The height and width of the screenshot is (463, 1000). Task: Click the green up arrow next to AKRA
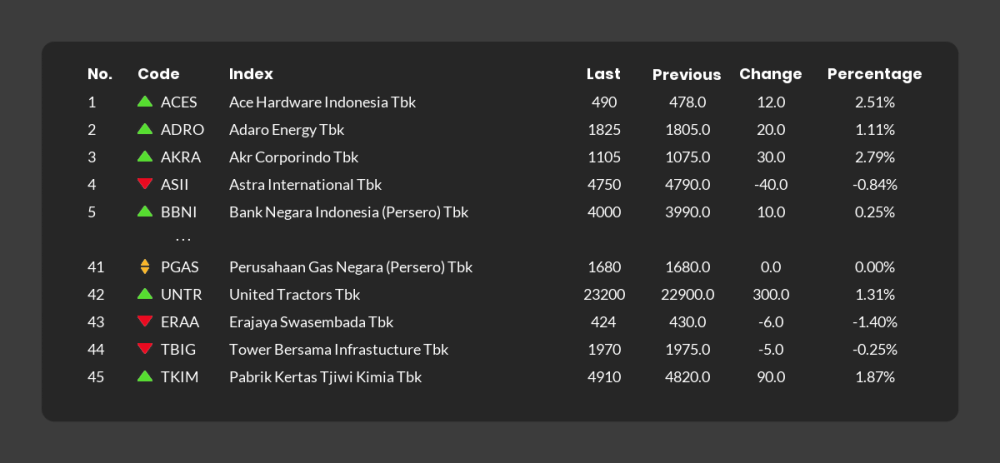[145, 156]
